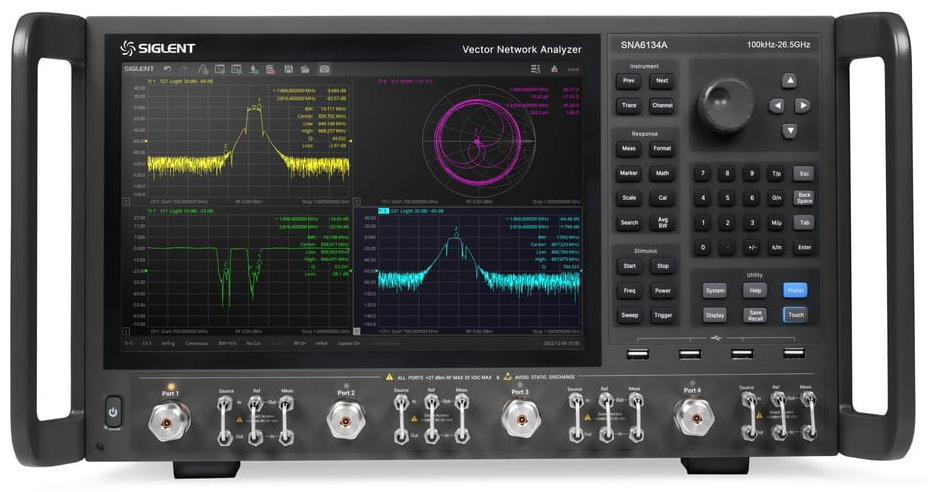This screenshot has height=492, width=928.
Task: Push the right arrow navigation key
Action: click(802, 106)
